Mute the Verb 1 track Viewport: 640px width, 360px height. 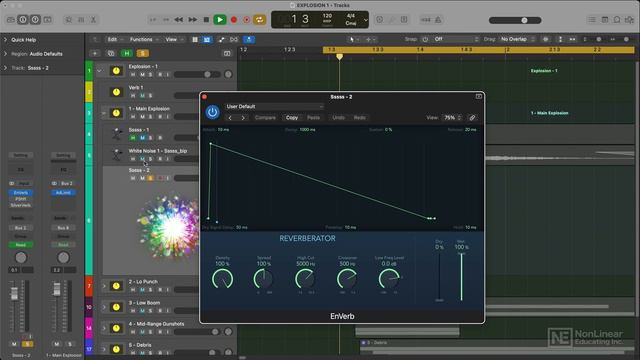tap(142, 96)
